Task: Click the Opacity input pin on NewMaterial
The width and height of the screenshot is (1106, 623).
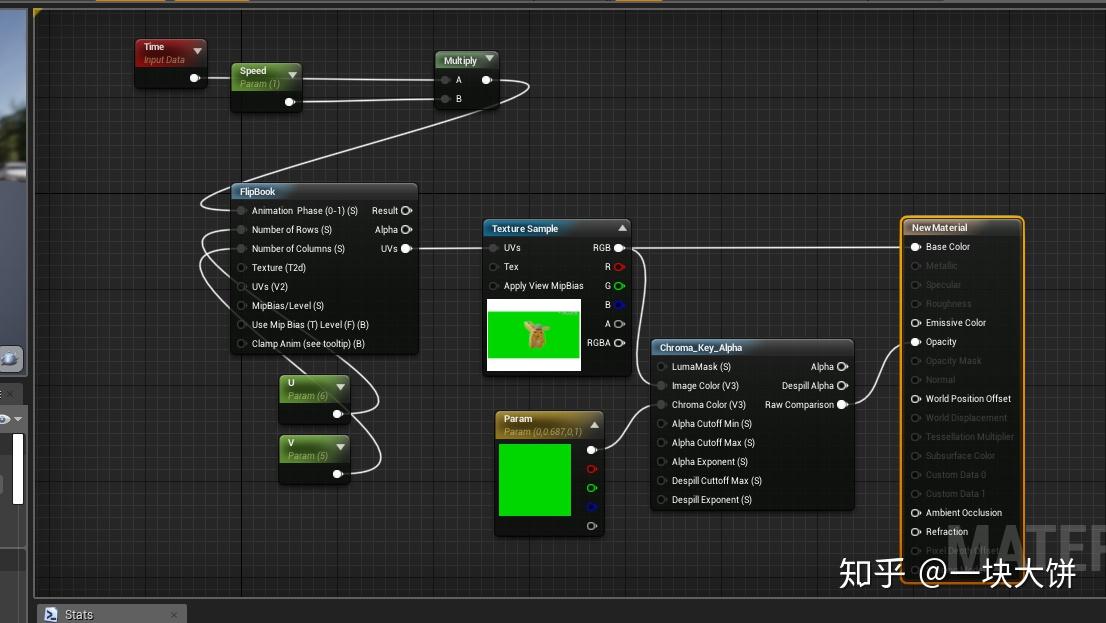Action: tap(914, 341)
